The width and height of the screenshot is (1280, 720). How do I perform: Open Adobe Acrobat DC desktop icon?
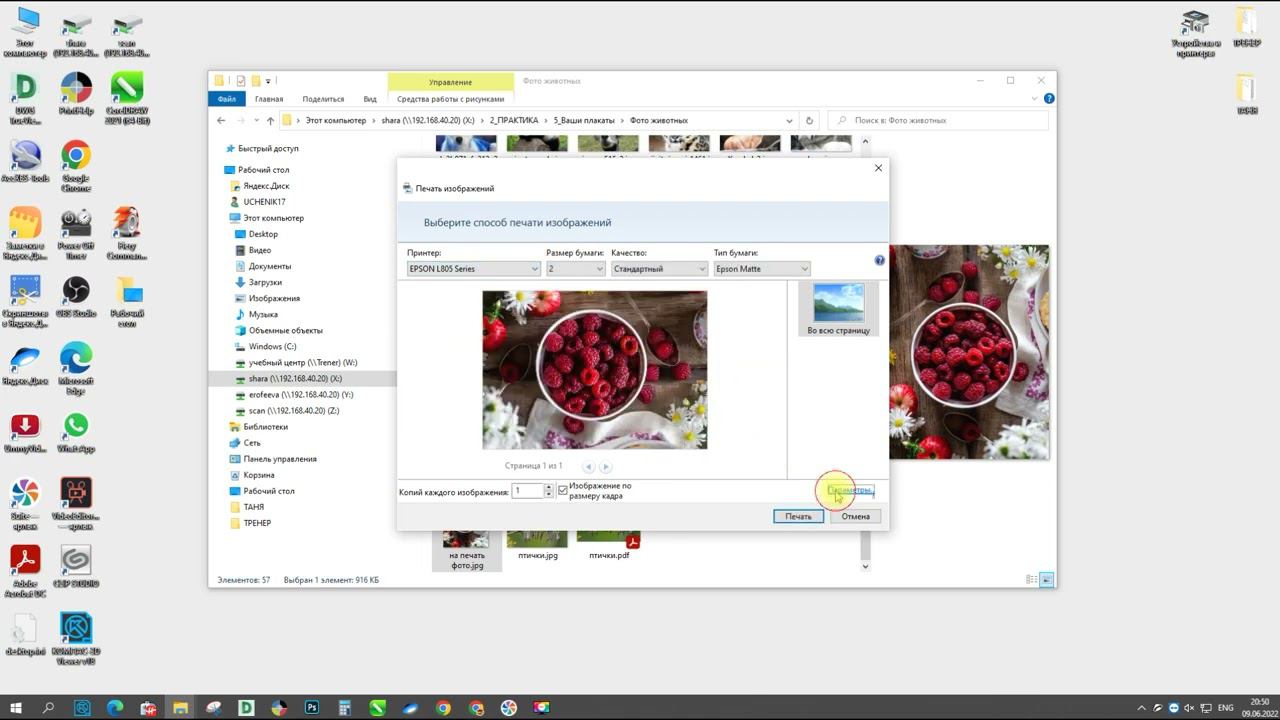coord(25,572)
